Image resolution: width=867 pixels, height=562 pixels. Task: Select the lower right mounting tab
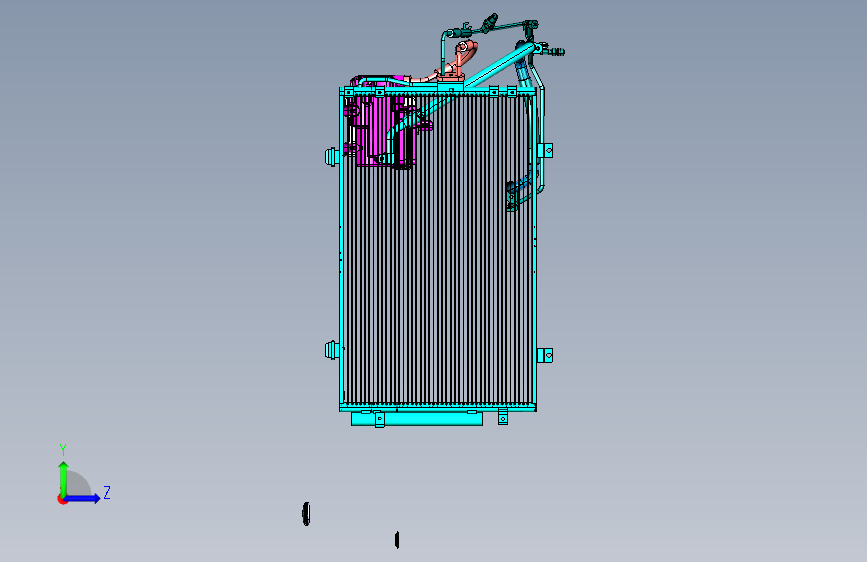[545, 355]
